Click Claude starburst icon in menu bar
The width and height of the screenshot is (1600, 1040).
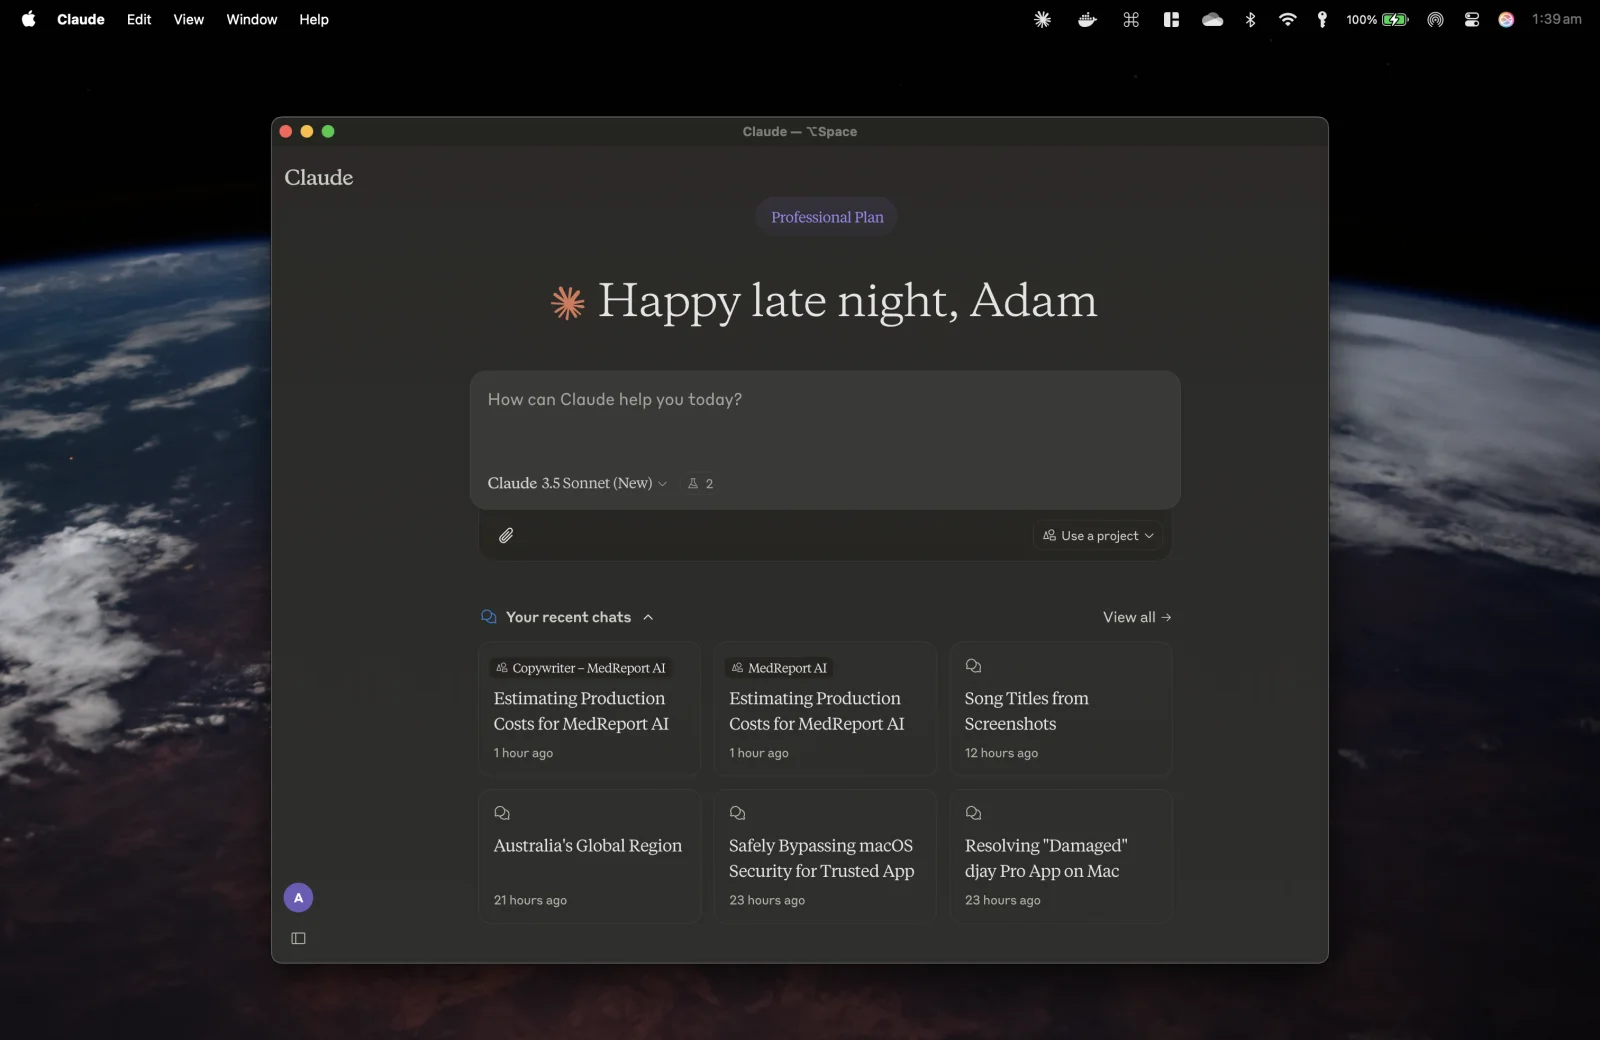click(1042, 19)
